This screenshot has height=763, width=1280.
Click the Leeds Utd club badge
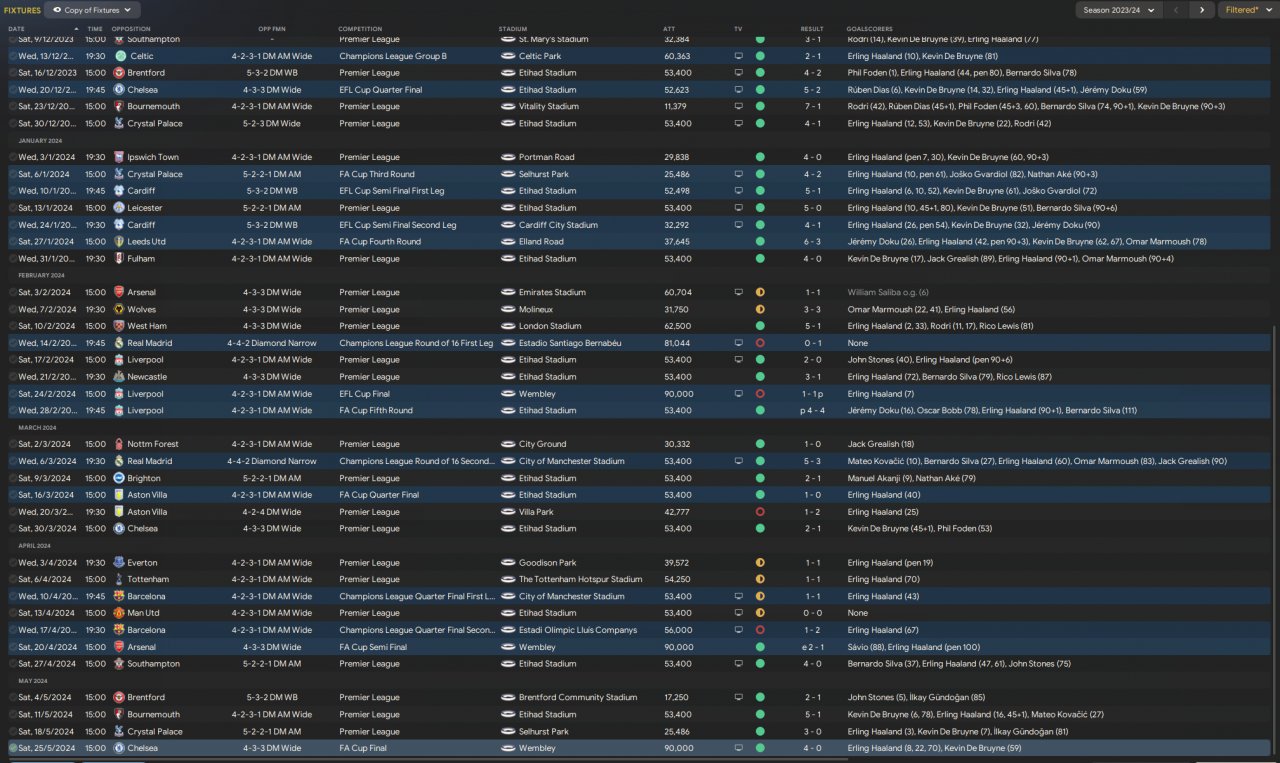(120, 242)
